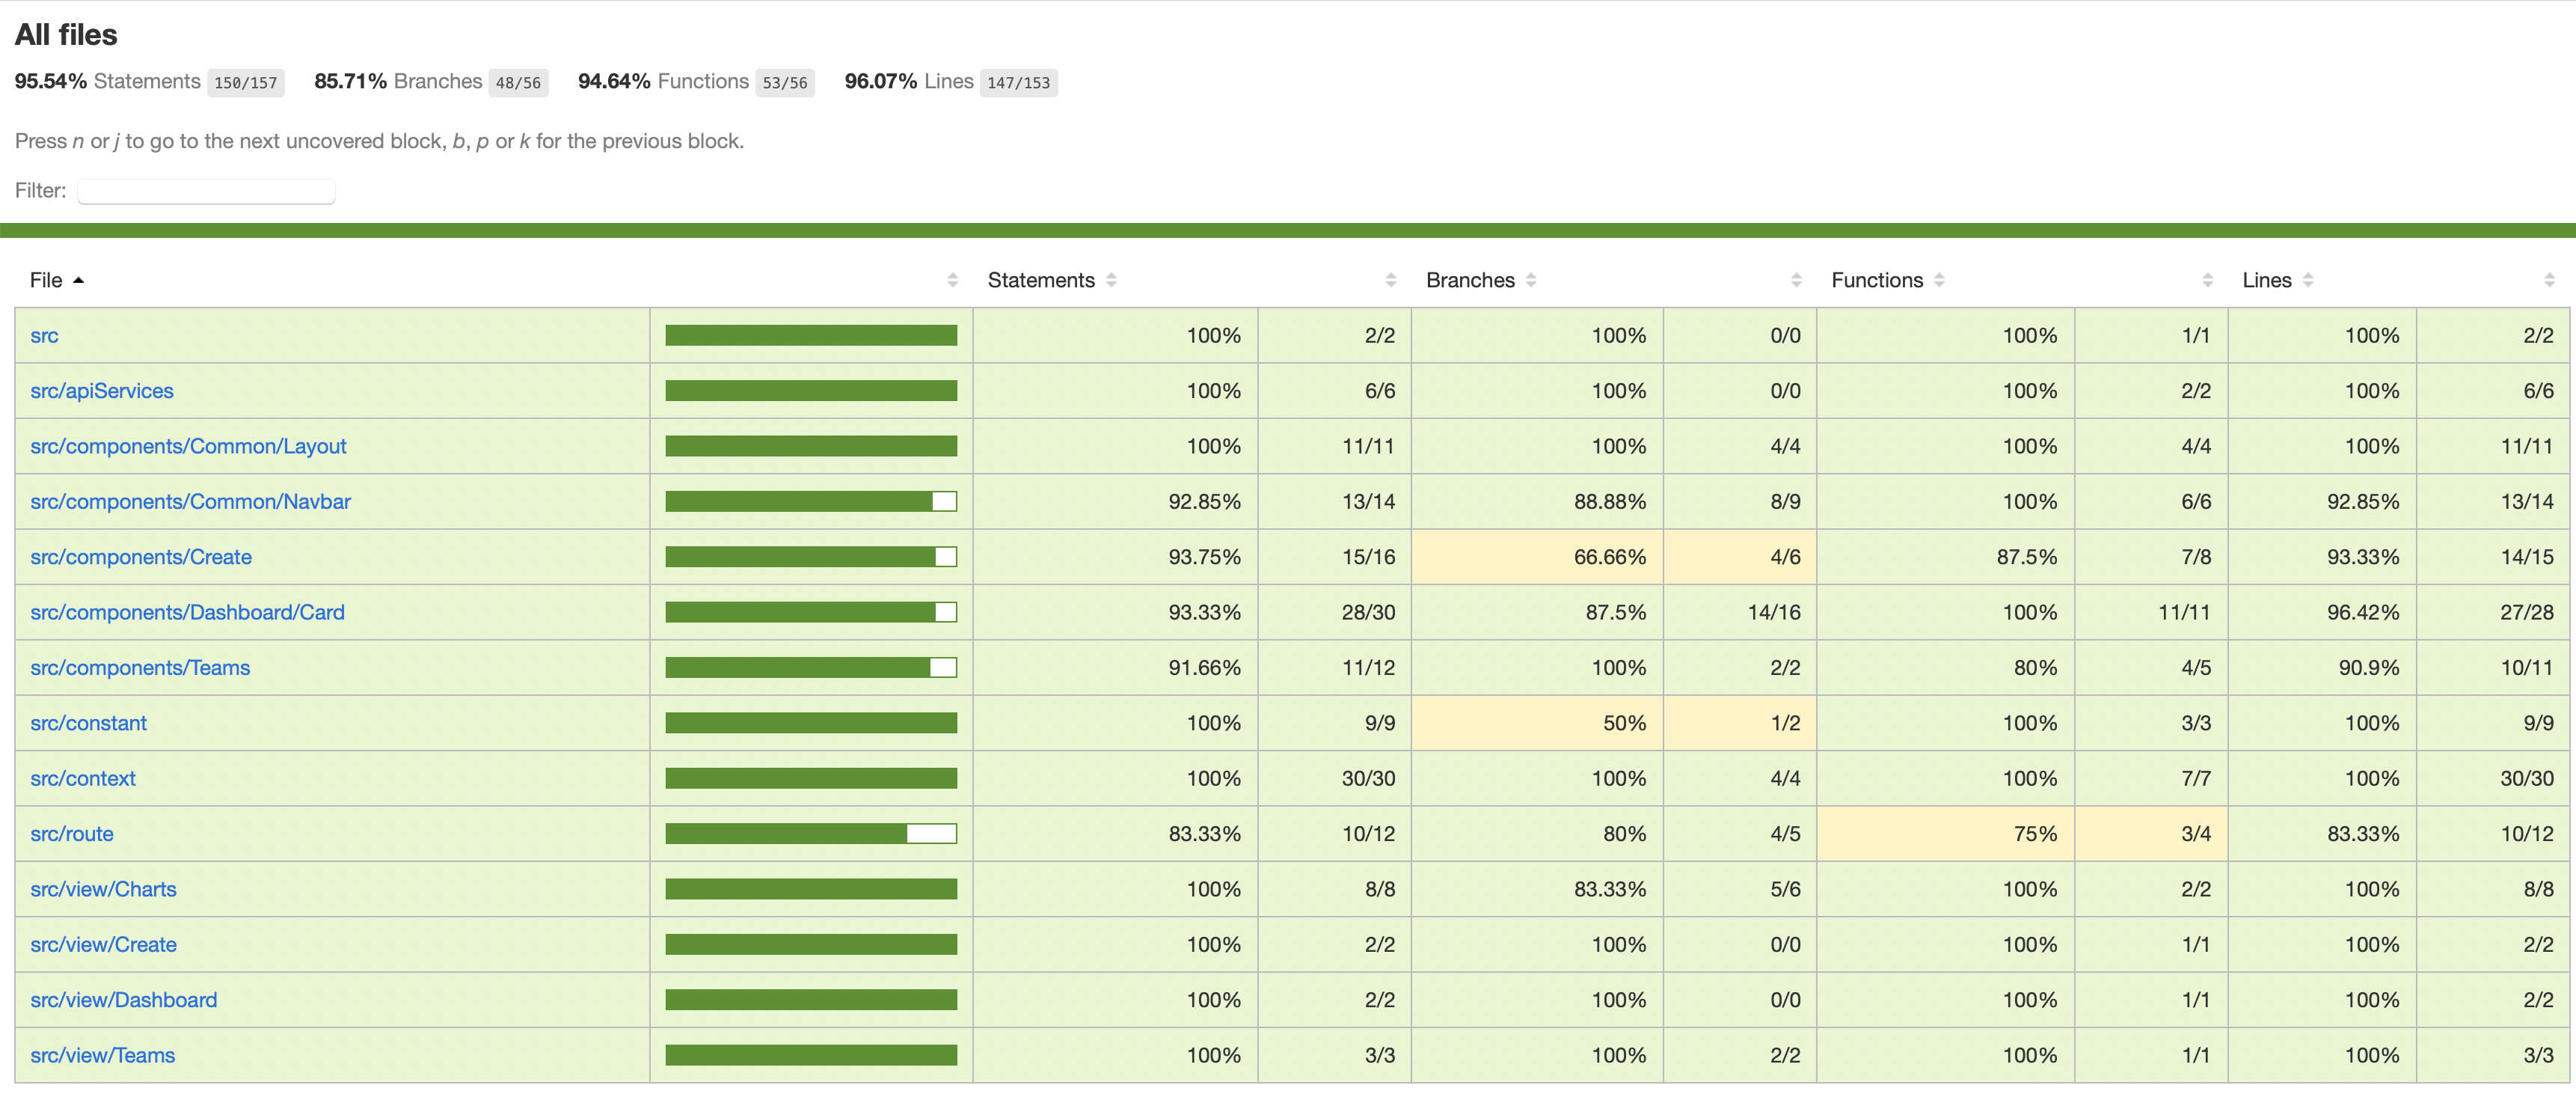Click the Filter text input field
The image size is (2576, 1097).
coord(206,191)
